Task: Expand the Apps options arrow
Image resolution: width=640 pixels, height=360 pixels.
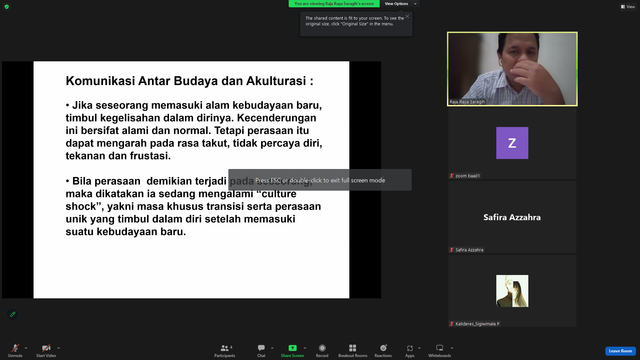Action: point(419,348)
